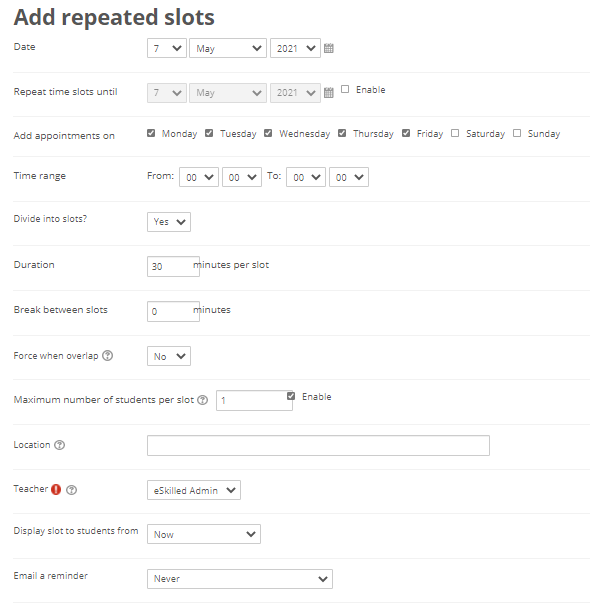
Task: Select the From hour dropdown in Time range
Action: click(199, 177)
